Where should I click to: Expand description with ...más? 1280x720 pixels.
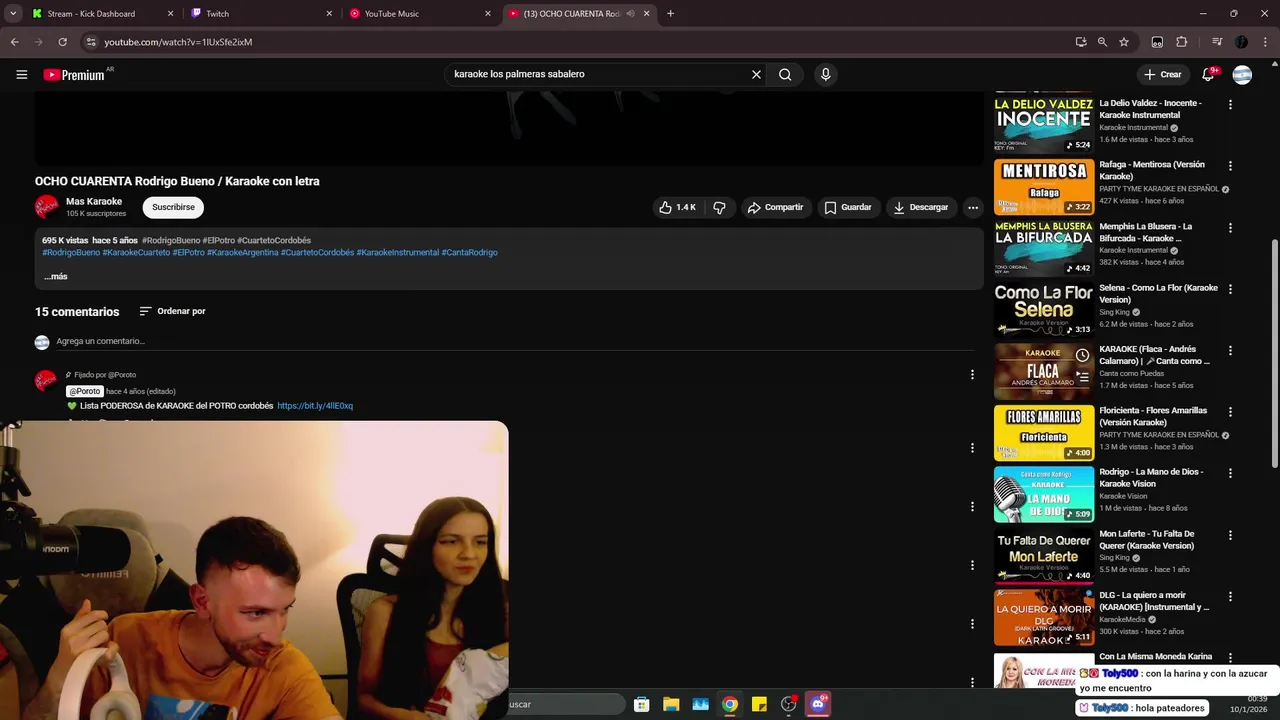tap(56, 276)
